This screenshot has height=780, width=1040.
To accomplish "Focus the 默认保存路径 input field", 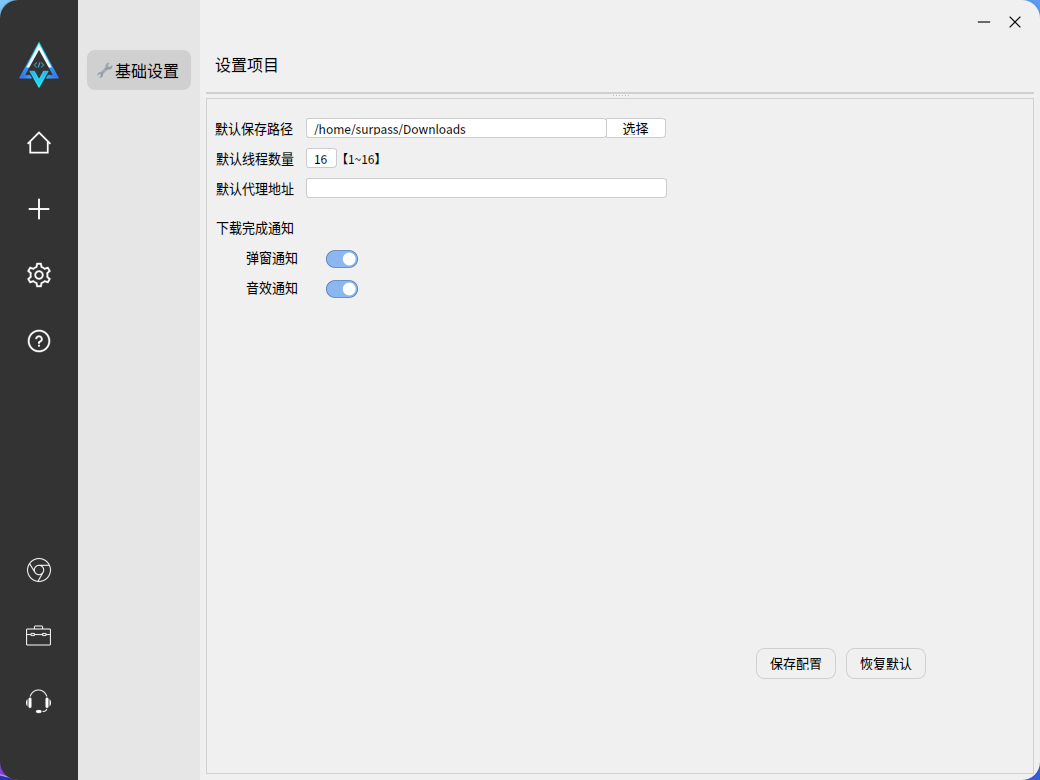I will click(x=456, y=128).
